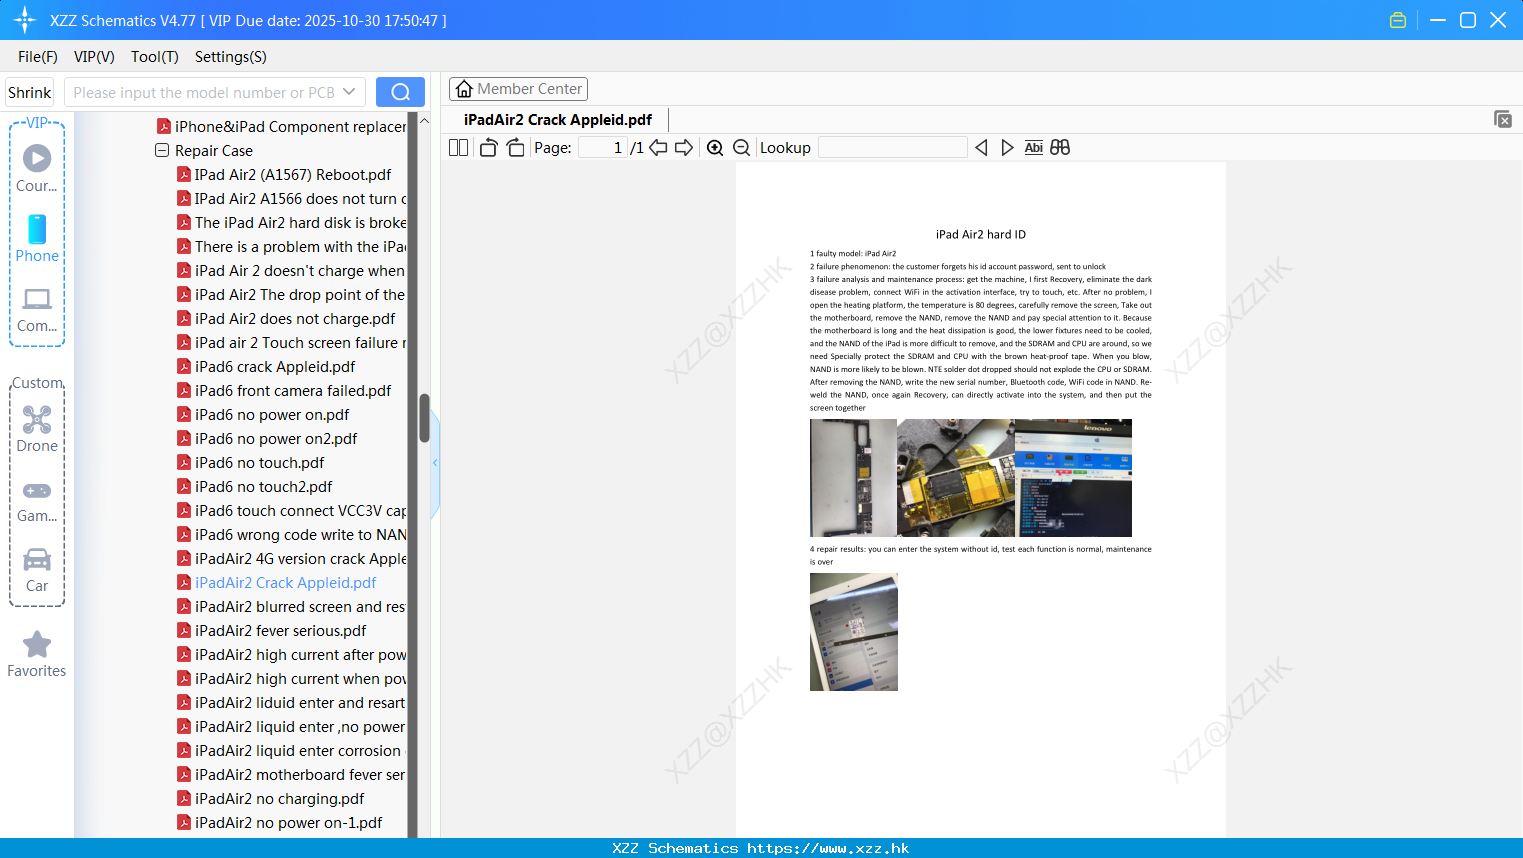This screenshot has width=1523, height=858.
Task: Click the yellow NAND chip photo
Action: point(956,478)
